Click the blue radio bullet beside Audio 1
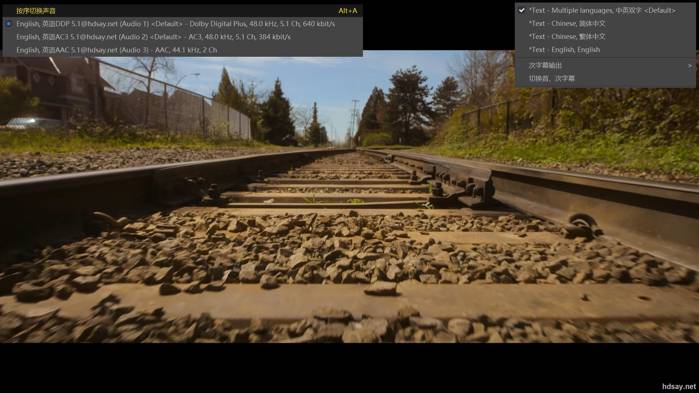The width and height of the screenshot is (699, 393). click(x=8, y=24)
